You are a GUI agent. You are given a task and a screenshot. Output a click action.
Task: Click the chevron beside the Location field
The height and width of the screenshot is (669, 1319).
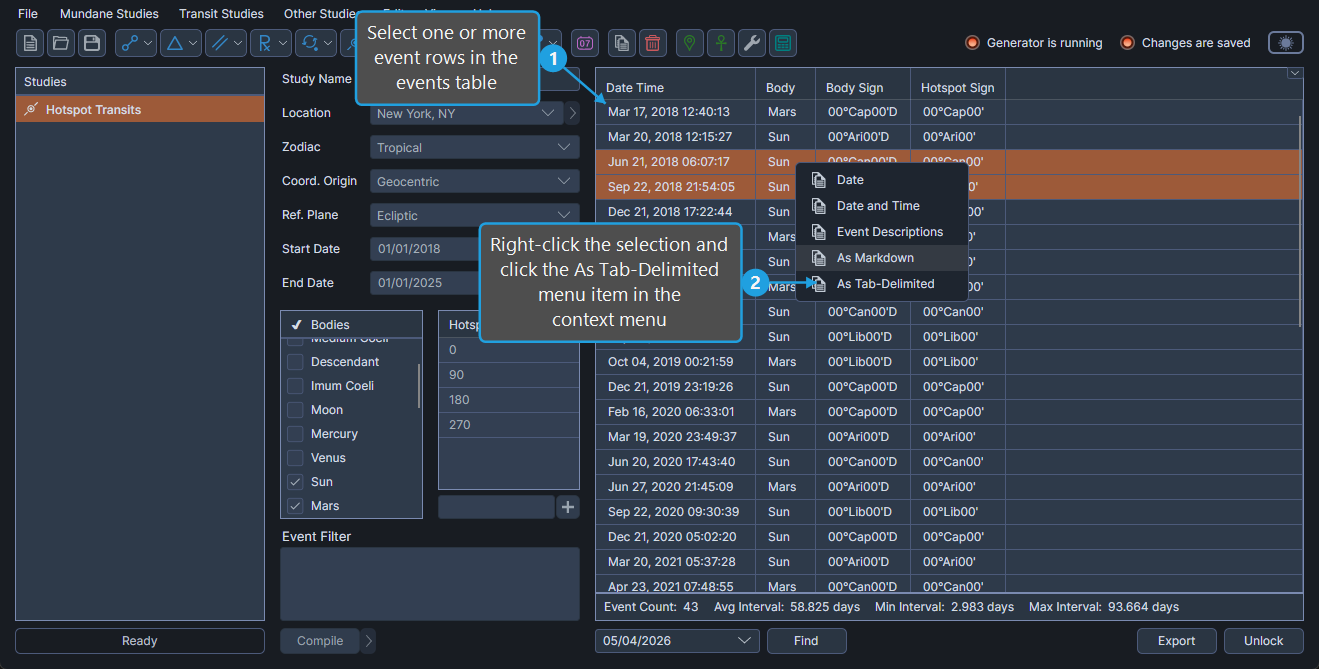(x=573, y=113)
